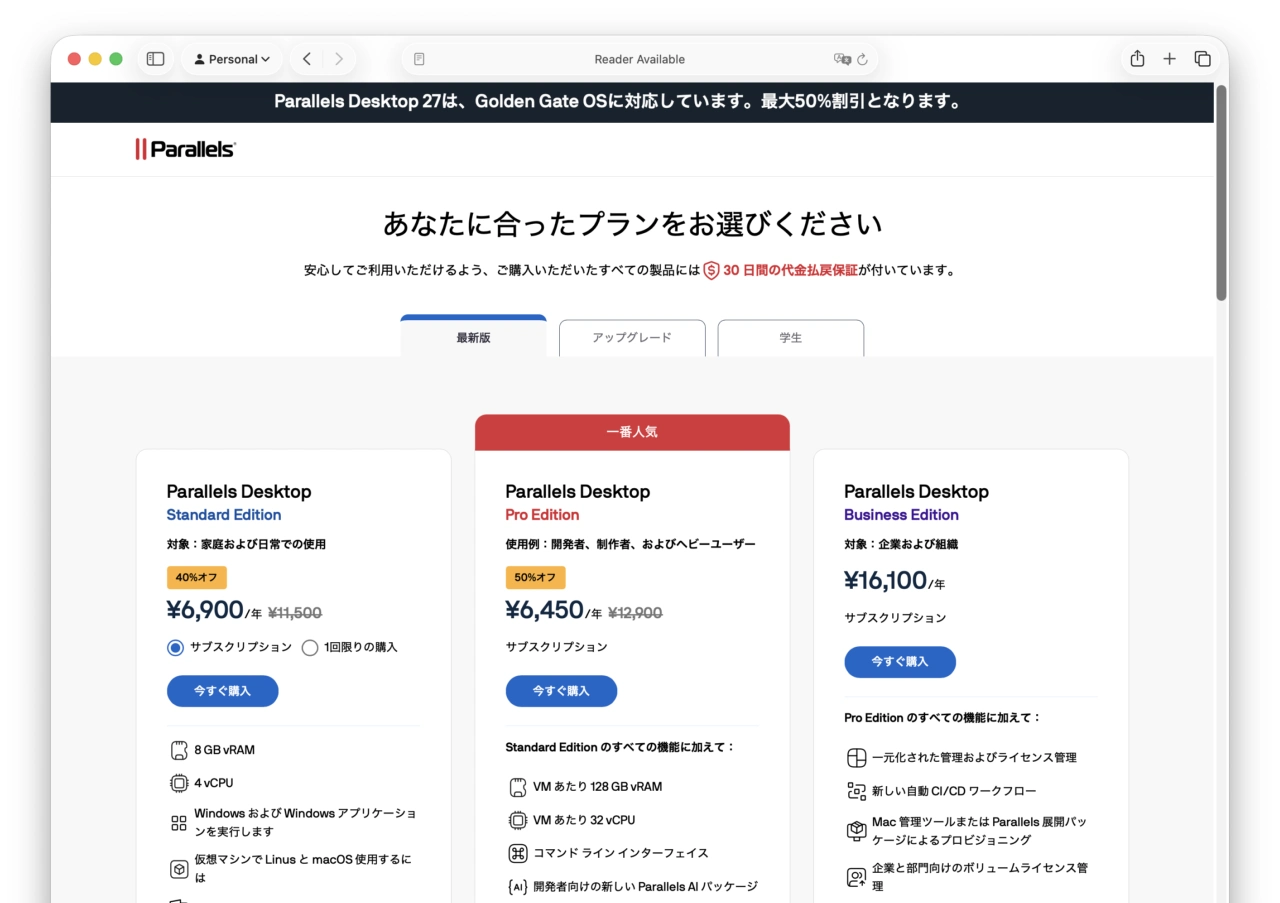Go back with the left chevron

[307, 59]
